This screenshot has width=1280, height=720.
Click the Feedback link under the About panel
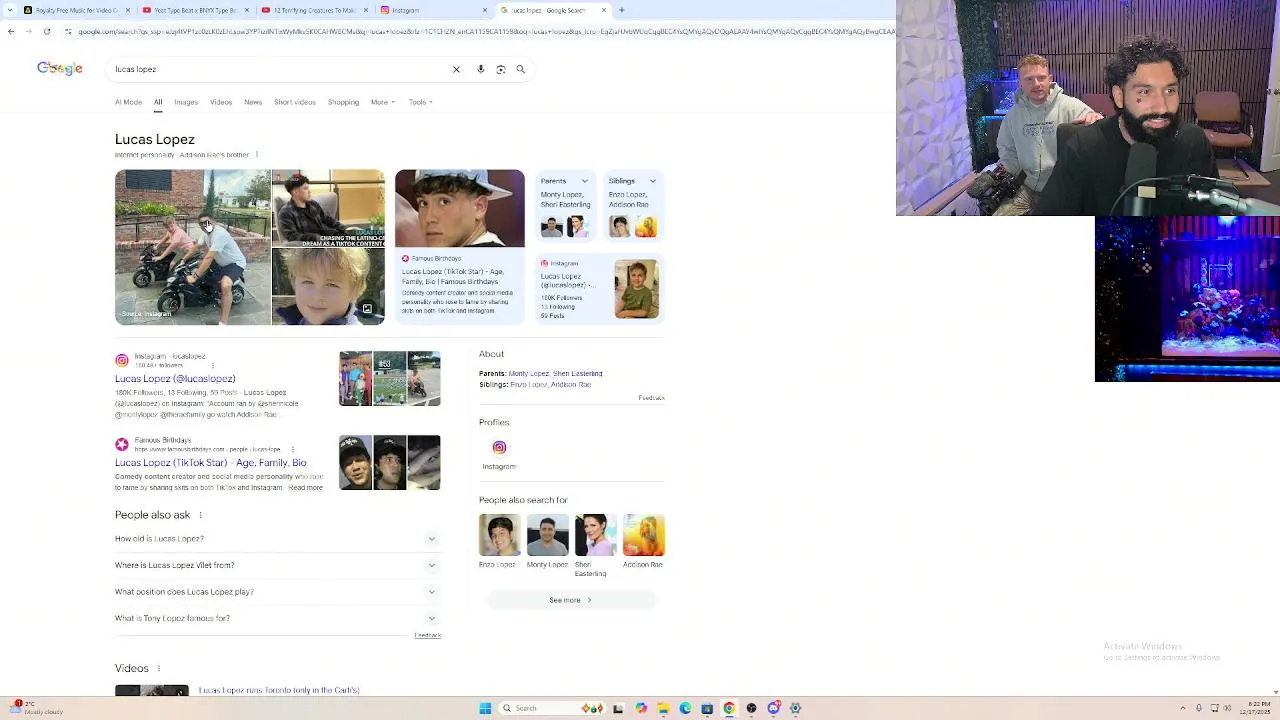tap(651, 398)
